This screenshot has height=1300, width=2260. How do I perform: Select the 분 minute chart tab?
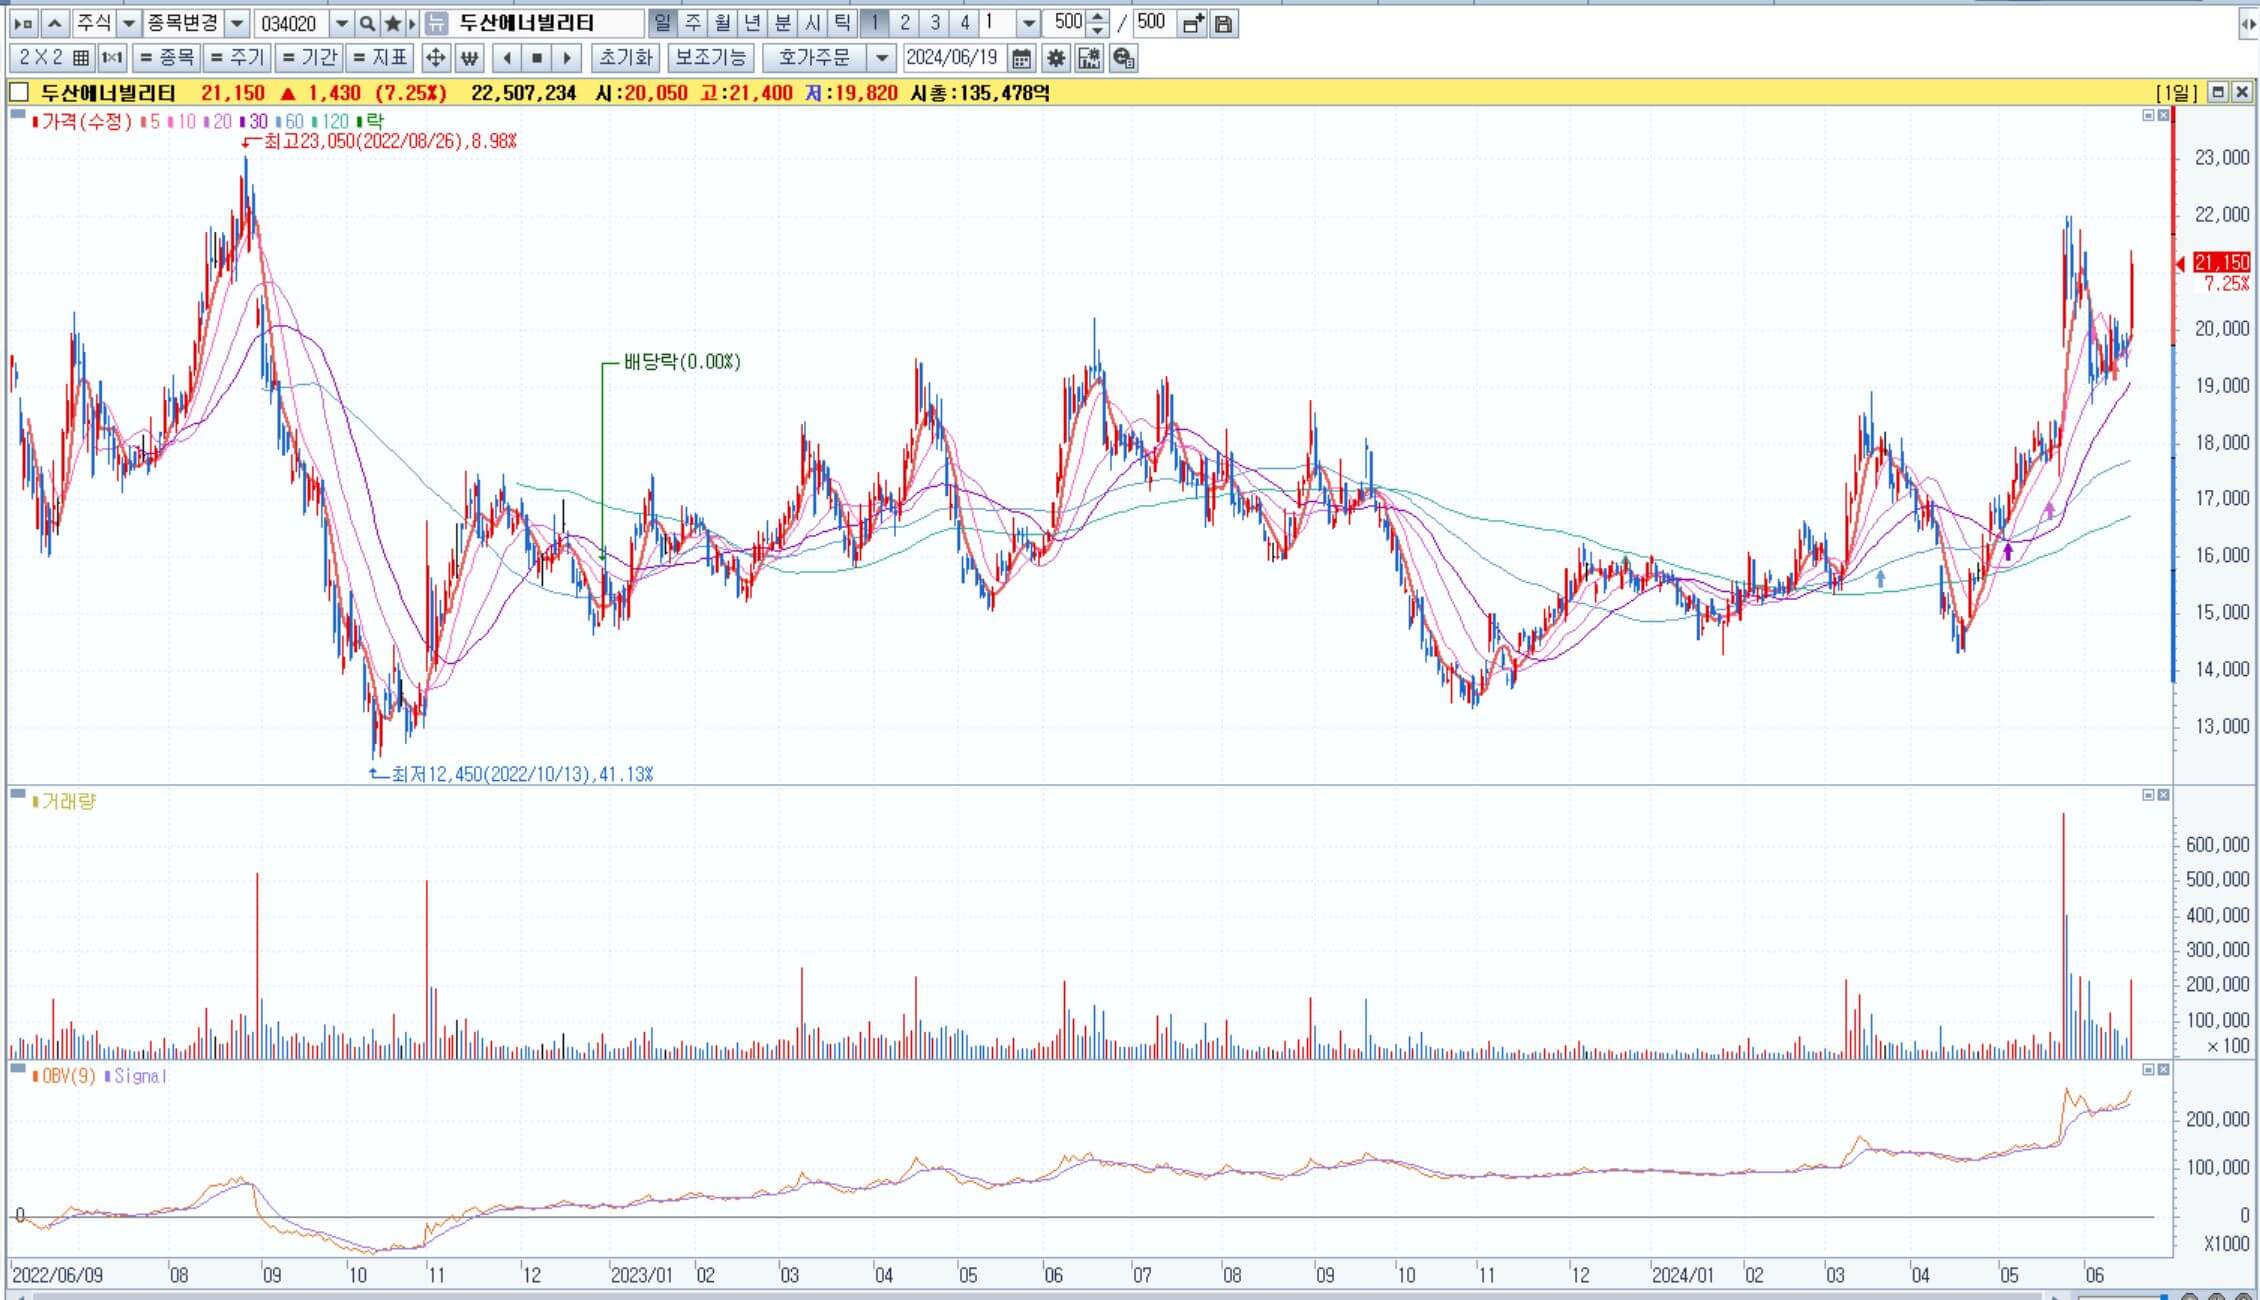point(783,23)
